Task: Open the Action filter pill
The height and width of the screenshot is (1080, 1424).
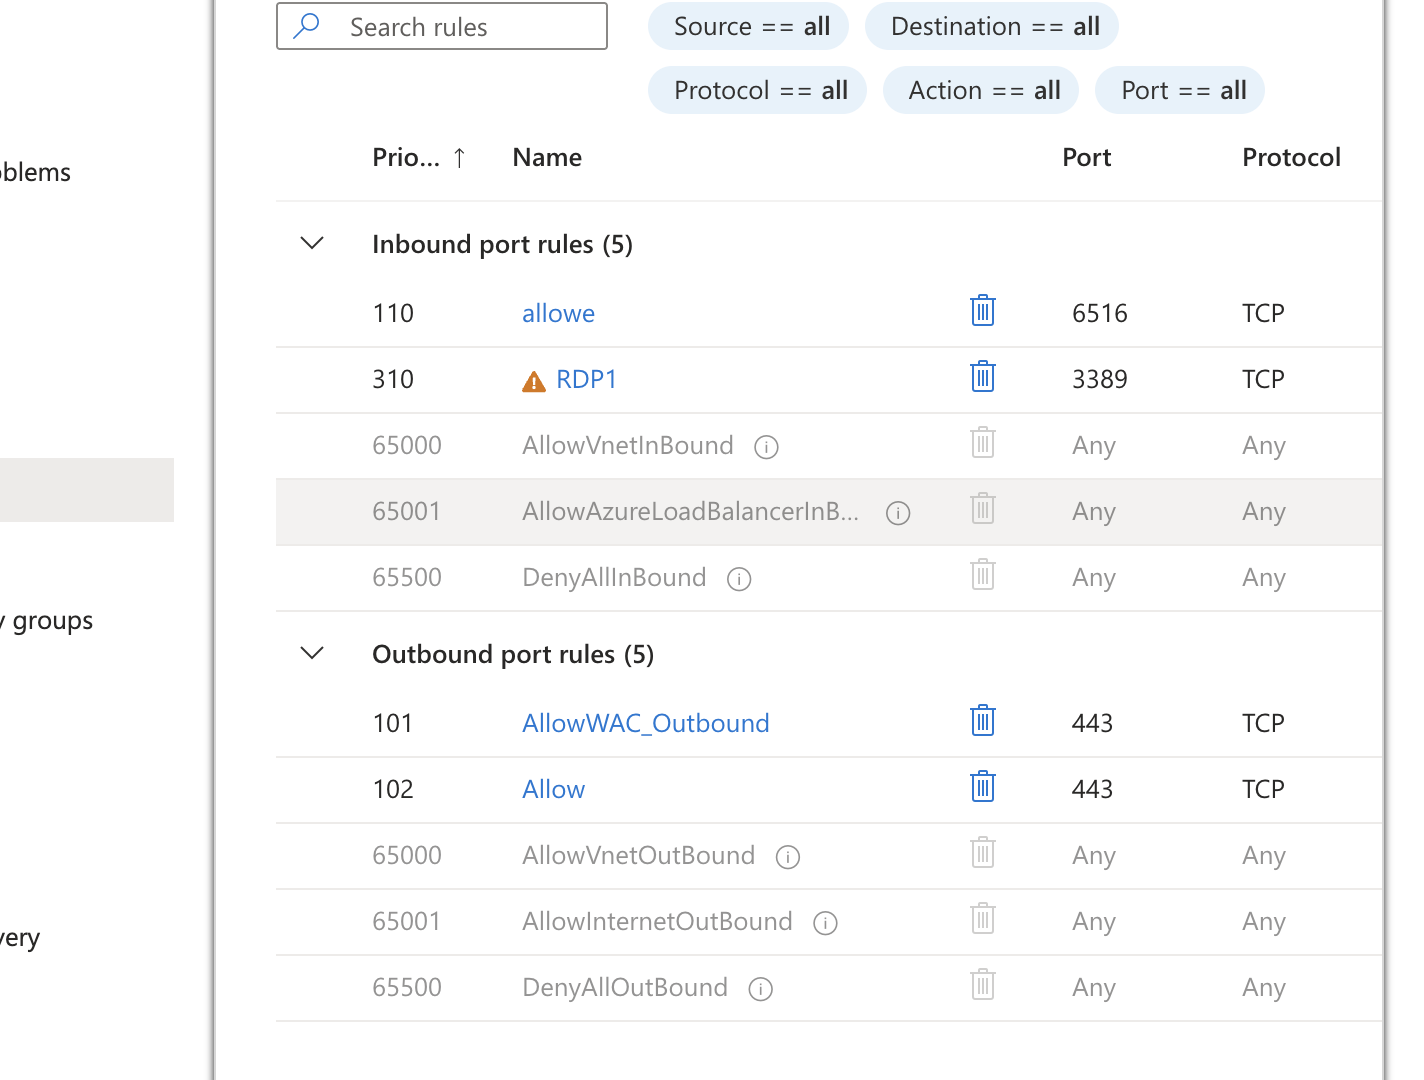Action: click(x=980, y=91)
